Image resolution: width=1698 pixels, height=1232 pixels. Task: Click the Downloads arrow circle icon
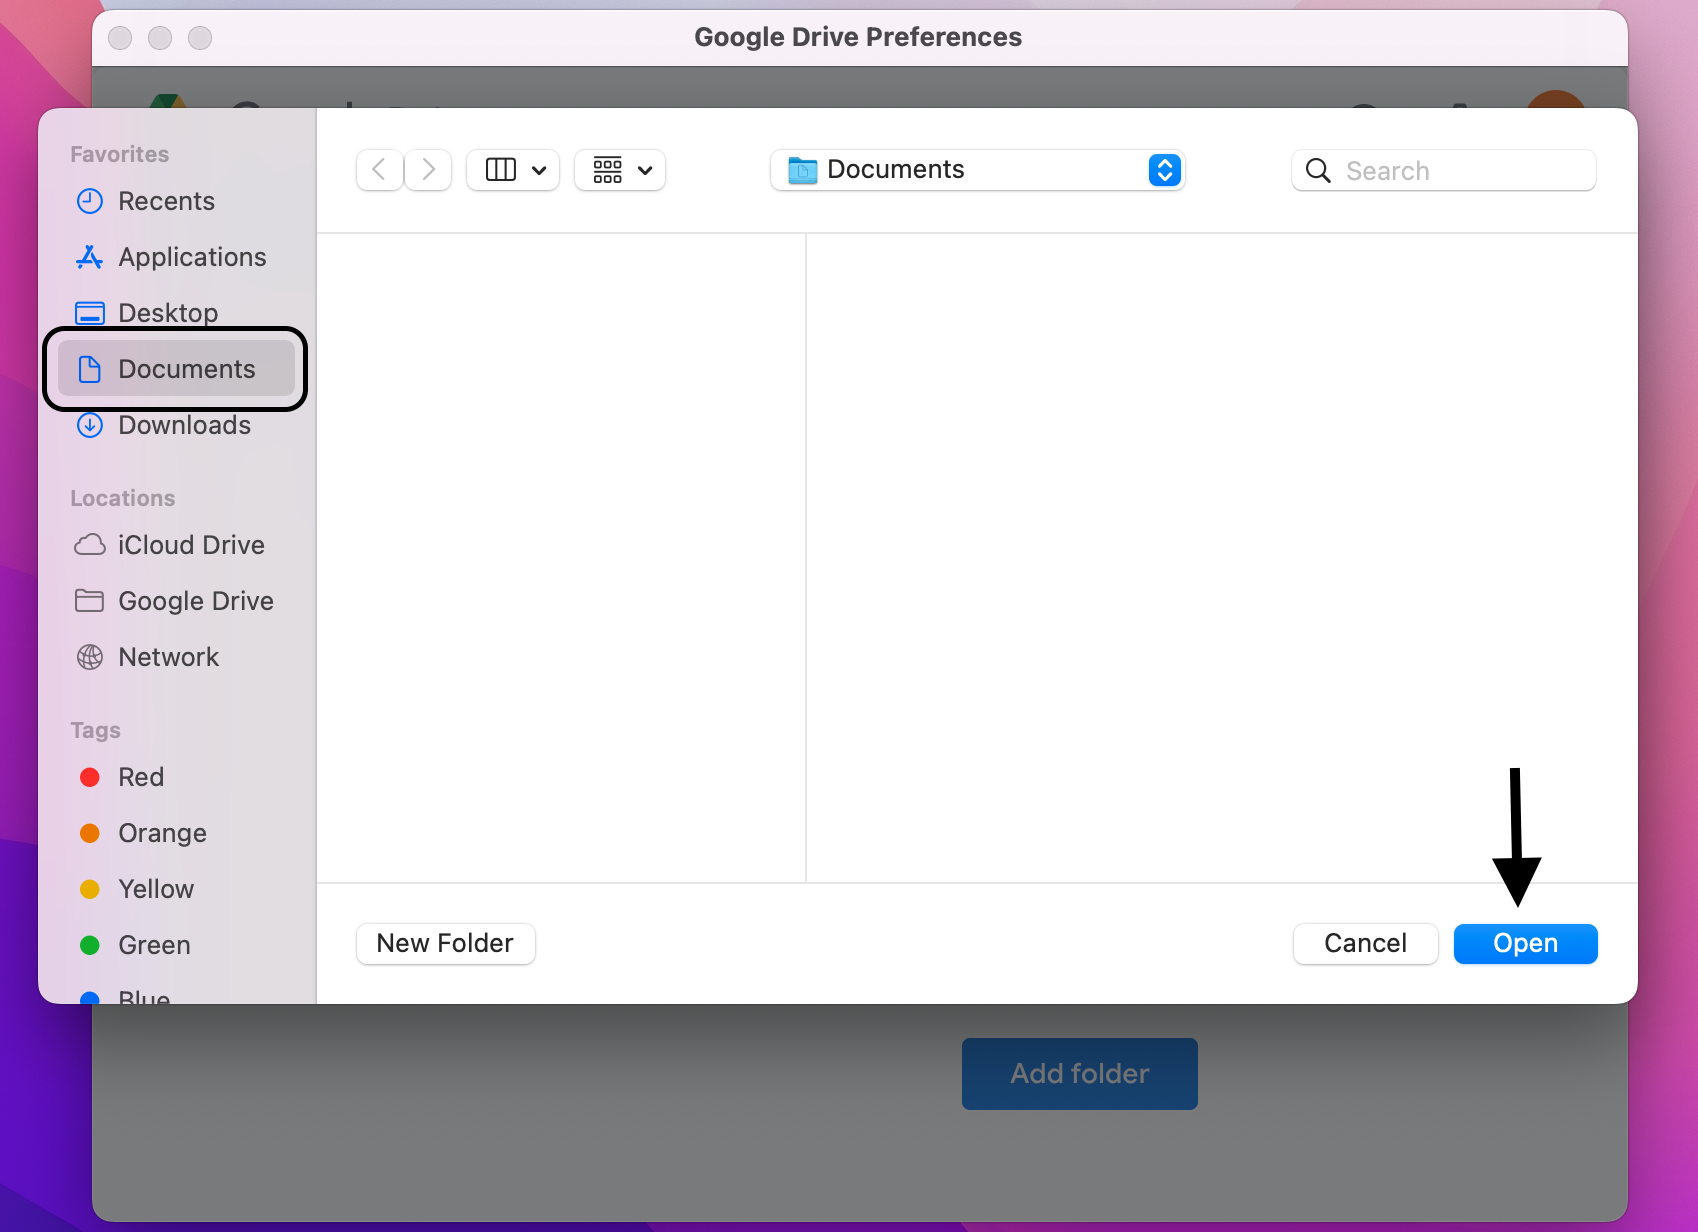pyautogui.click(x=90, y=425)
